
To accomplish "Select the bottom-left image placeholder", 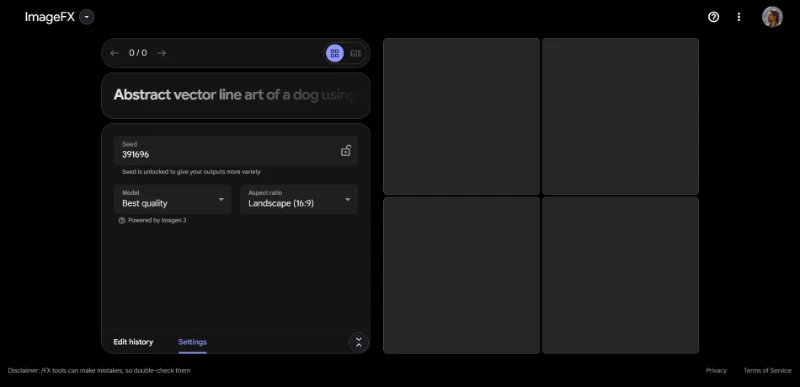I will pos(461,275).
